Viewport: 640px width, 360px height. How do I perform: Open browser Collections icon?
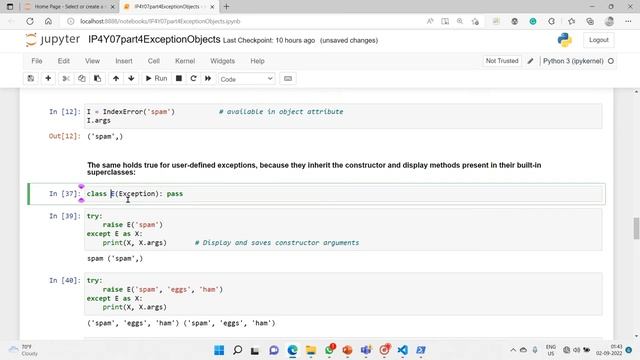(x=590, y=21)
